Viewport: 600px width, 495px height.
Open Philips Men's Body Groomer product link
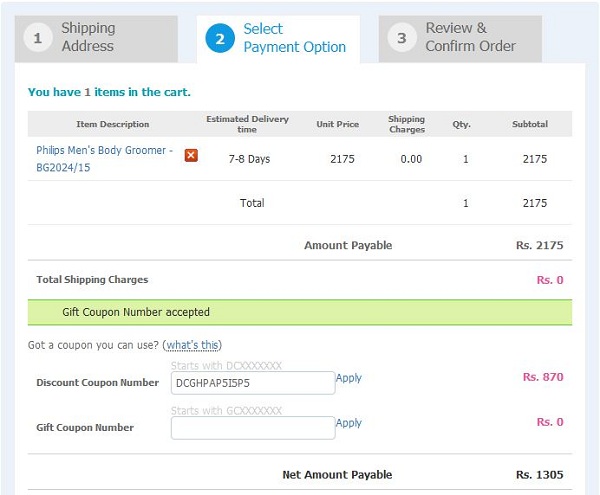104,158
